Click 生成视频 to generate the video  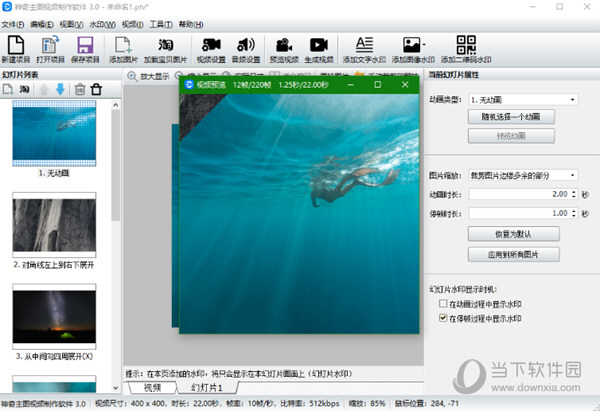click(319, 49)
